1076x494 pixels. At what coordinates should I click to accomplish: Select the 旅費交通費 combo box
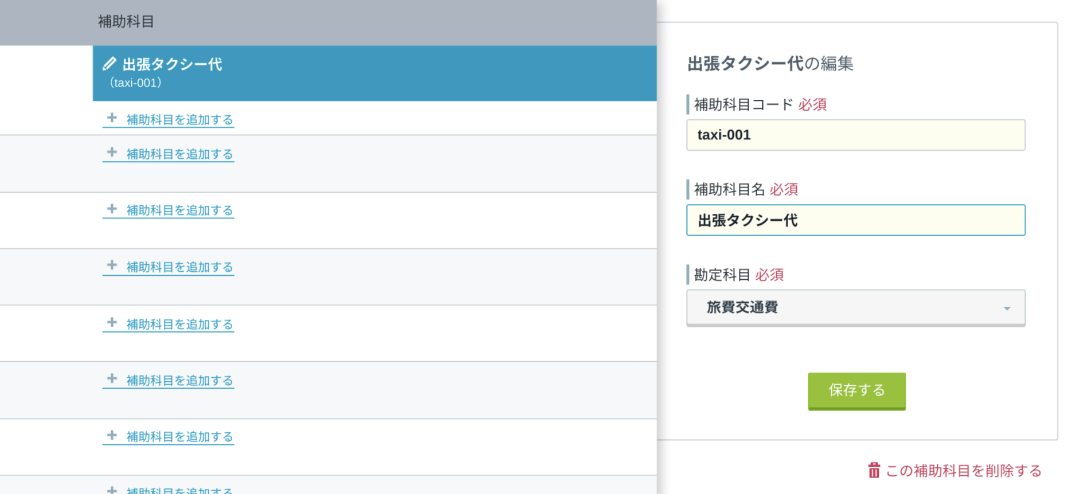point(856,307)
